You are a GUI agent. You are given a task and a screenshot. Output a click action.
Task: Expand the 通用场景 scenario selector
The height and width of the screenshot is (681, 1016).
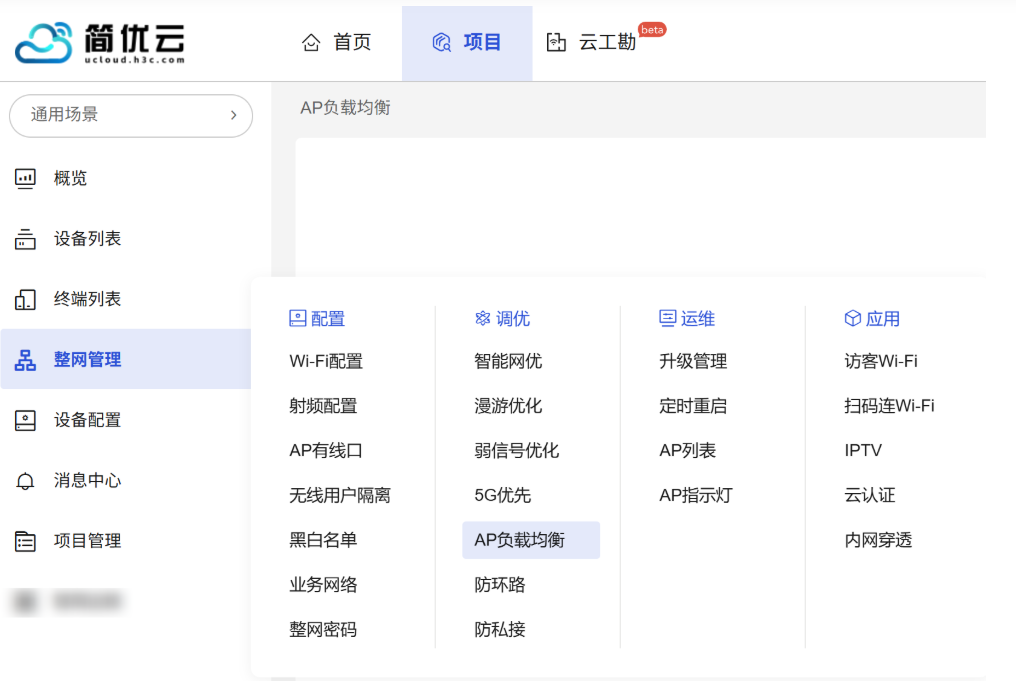(x=130, y=115)
